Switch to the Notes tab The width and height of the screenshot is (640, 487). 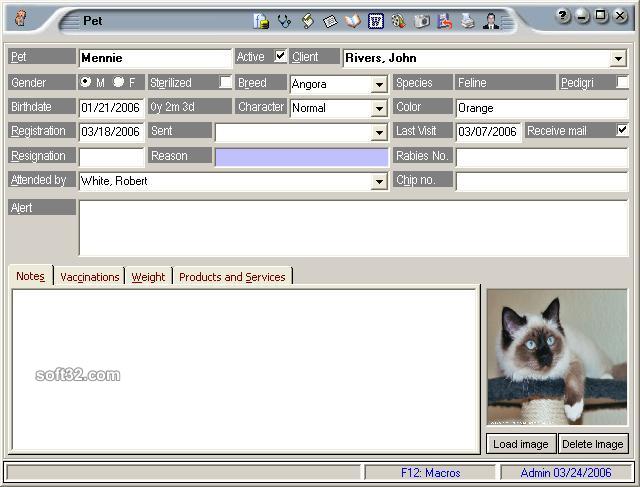click(31, 276)
